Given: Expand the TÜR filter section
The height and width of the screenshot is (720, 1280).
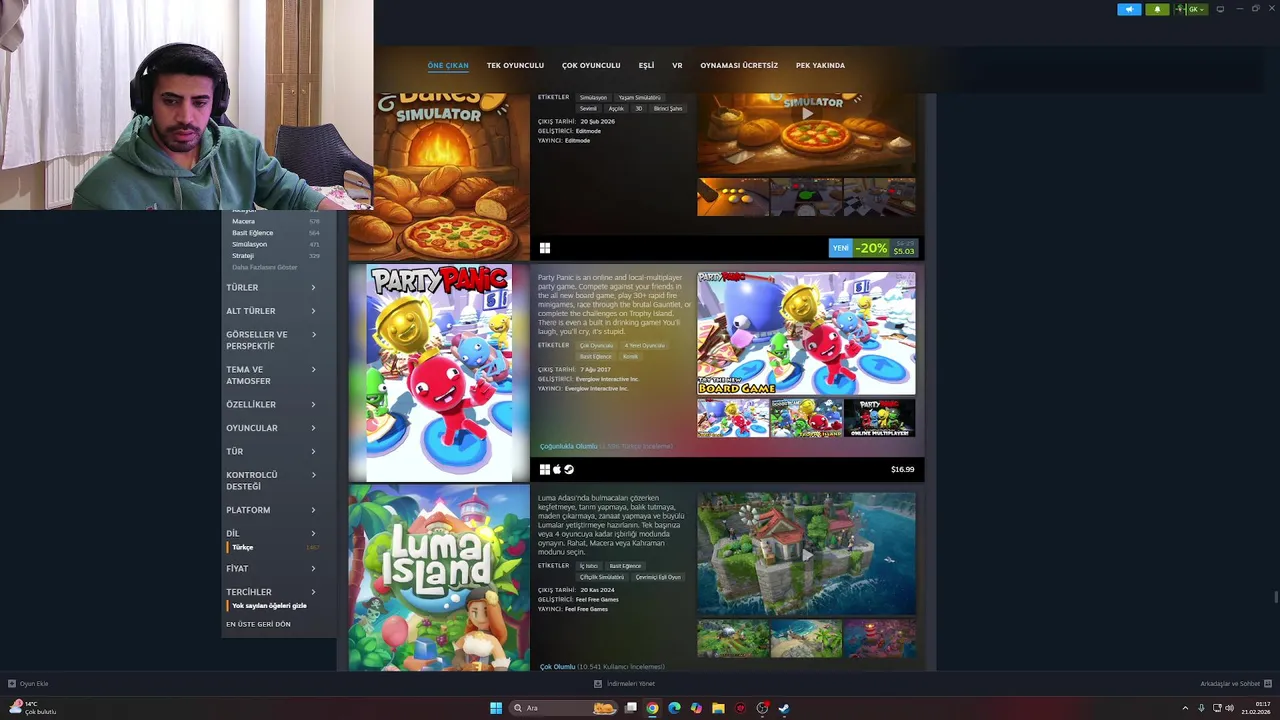Looking at the screenshot, I should pyautogui.click(x=271, y=451).
